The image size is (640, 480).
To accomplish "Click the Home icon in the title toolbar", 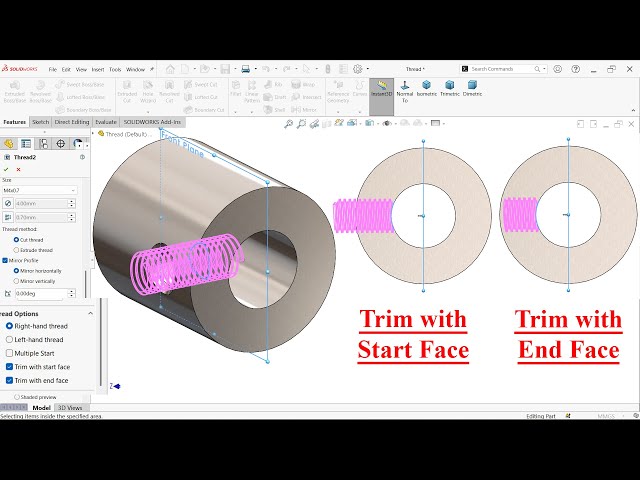I will click(x=170, y=69).
